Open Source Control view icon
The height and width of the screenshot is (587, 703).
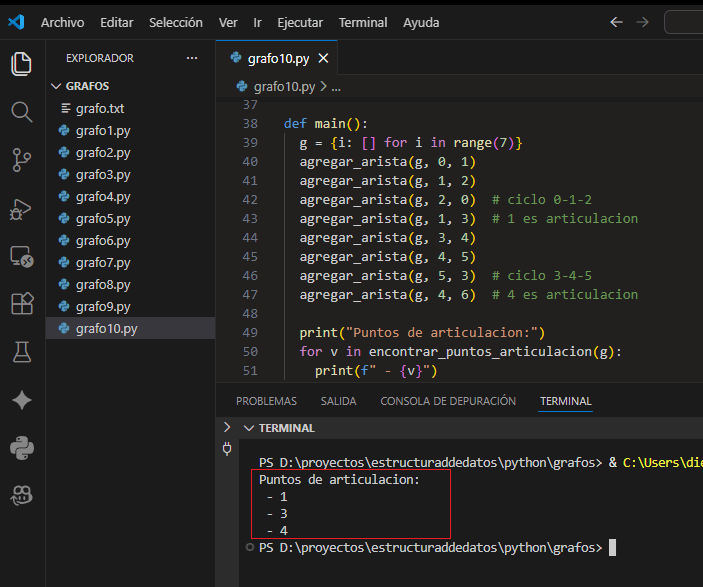[x=21, y=158]
